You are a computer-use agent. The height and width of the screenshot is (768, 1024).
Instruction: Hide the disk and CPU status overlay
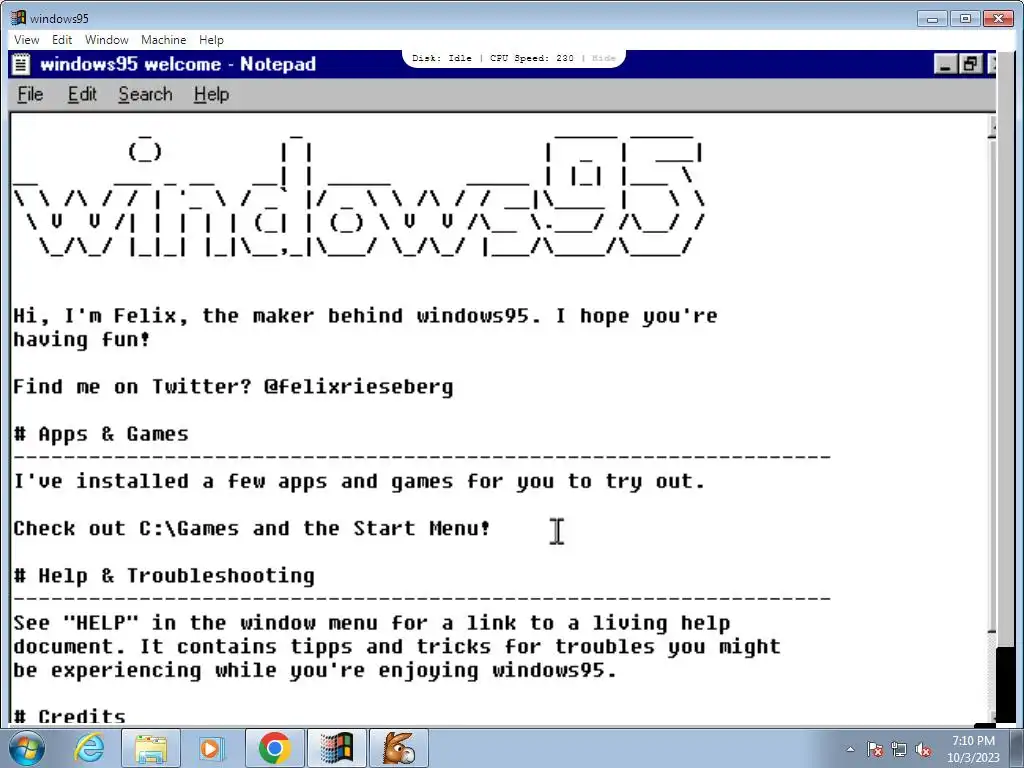pos(603,58)
